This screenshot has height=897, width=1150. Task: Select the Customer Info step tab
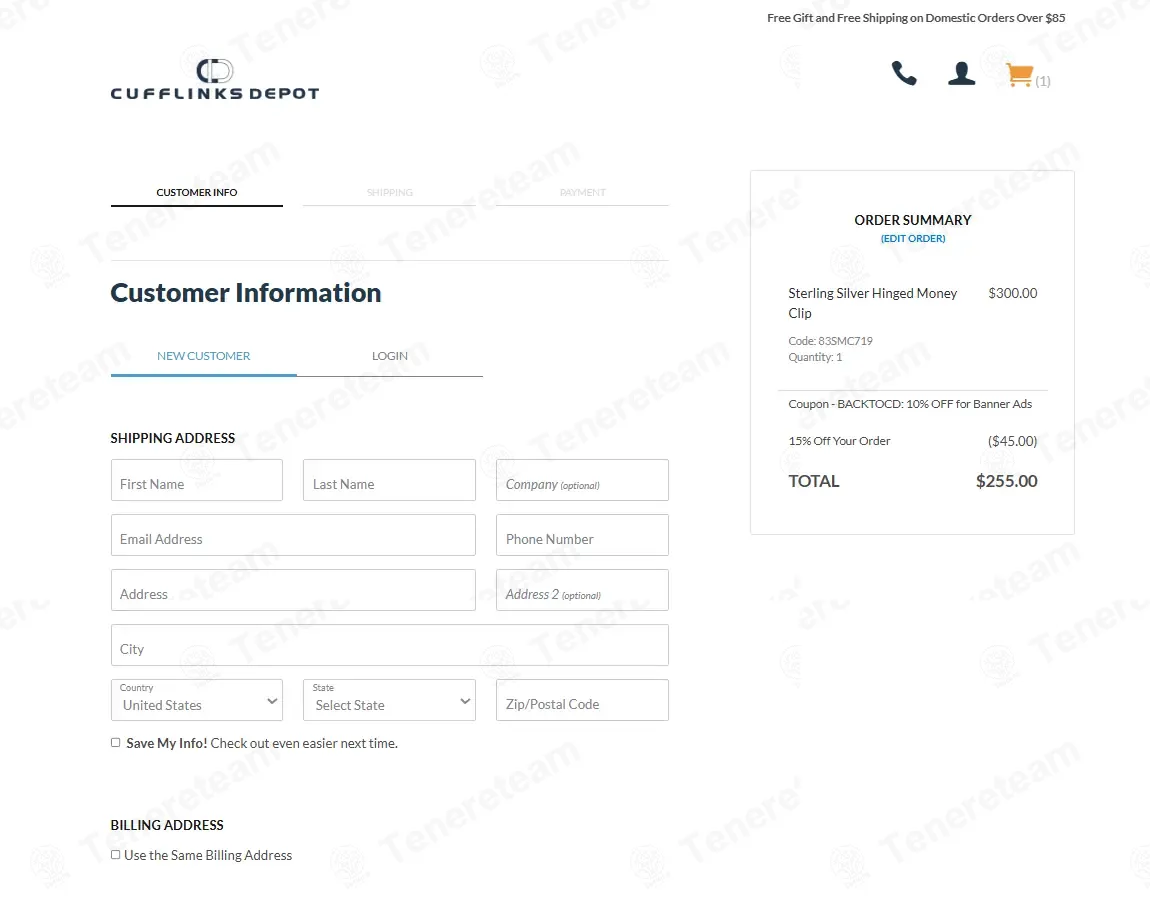click(x=197, y=192)
